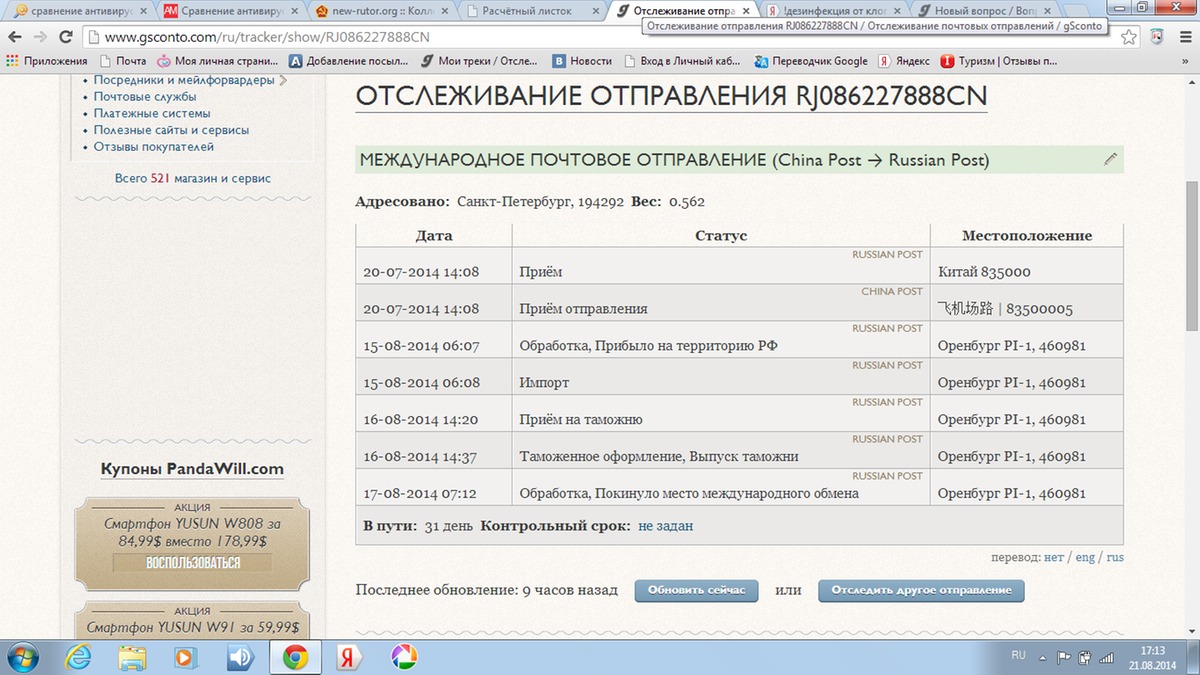Open Windows Media Player from taskbar
This screenshot has height=675, width=1200.
tap(186, 657)
